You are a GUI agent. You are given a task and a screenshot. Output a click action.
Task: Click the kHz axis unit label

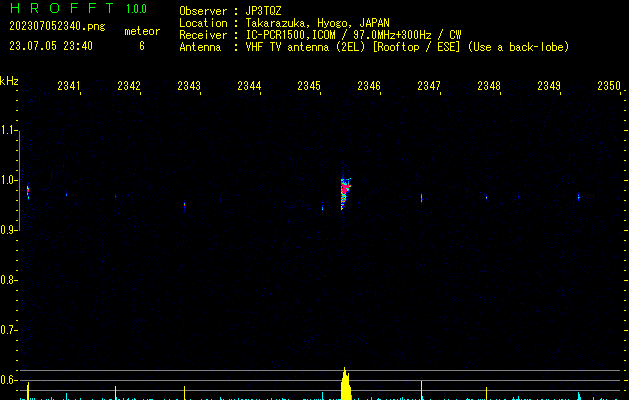pyautogui.click(x=9, y=81)
